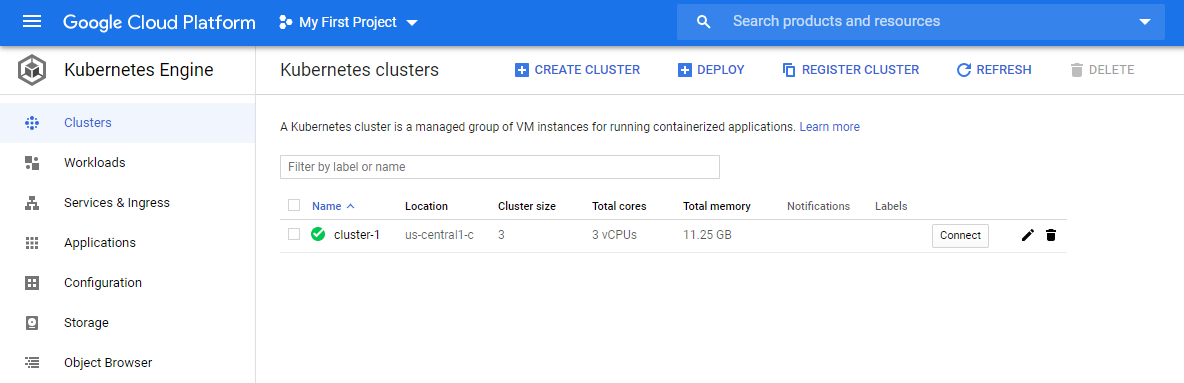Viewport: 1184px width, 383px height.
Task: Click the pencil edit icon for cluster-1
Action: pos(1027,236)
